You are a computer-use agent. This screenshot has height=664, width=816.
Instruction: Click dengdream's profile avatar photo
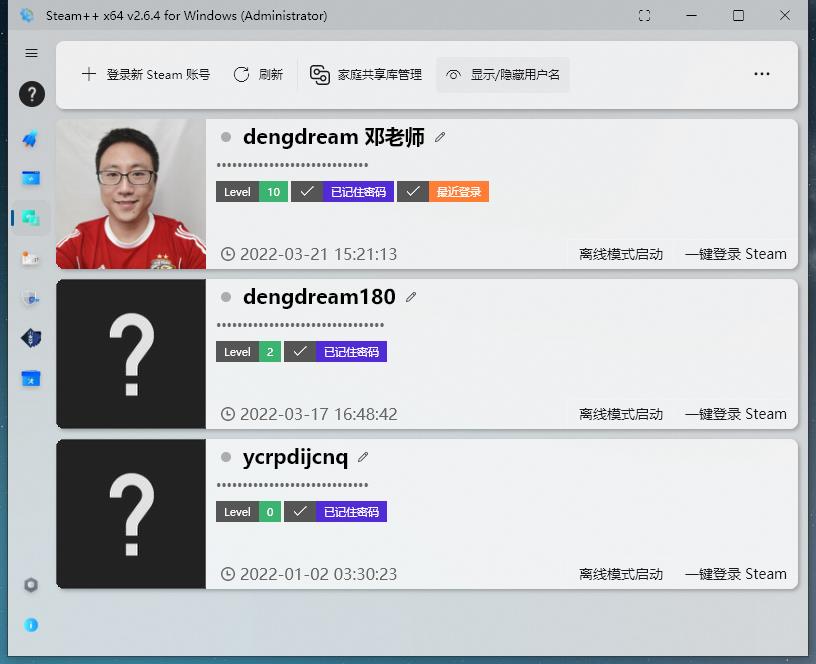click(131, 194)
